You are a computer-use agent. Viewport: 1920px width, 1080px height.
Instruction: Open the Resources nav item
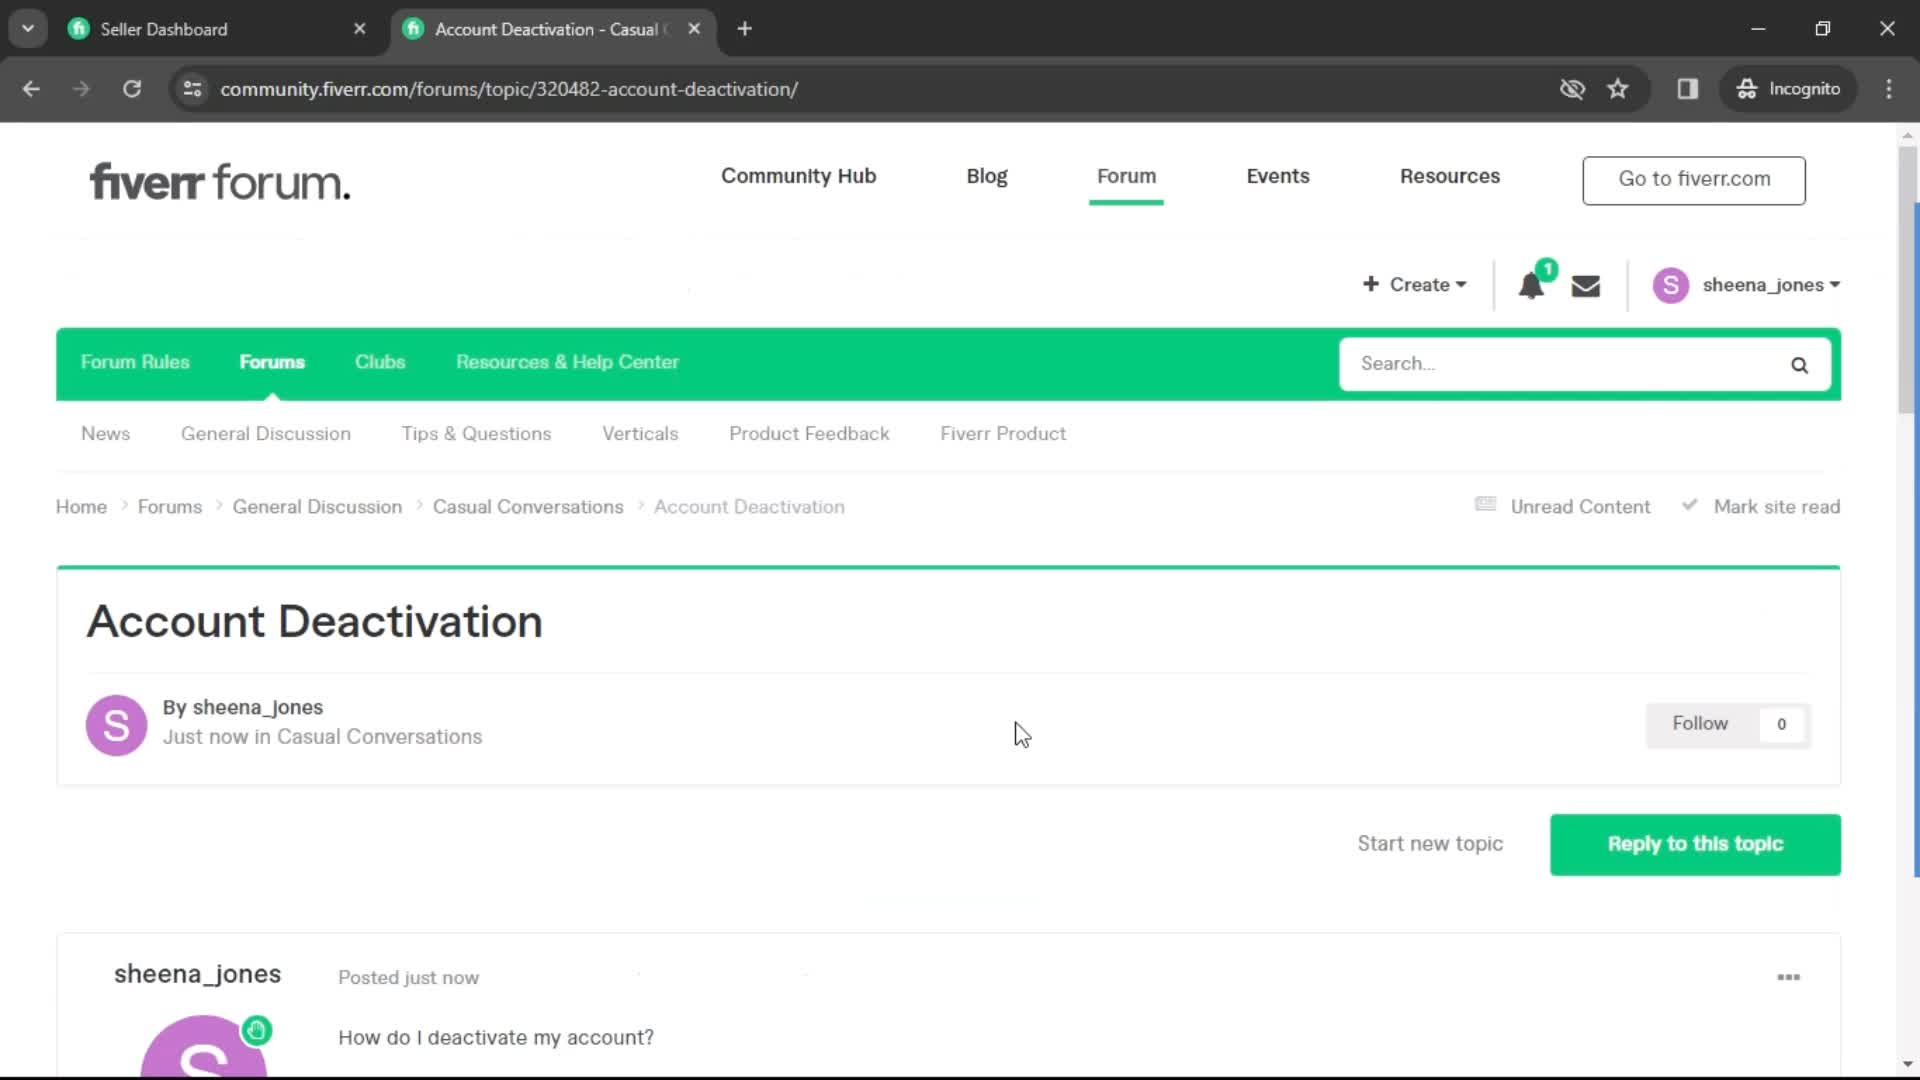(1449, 176)
